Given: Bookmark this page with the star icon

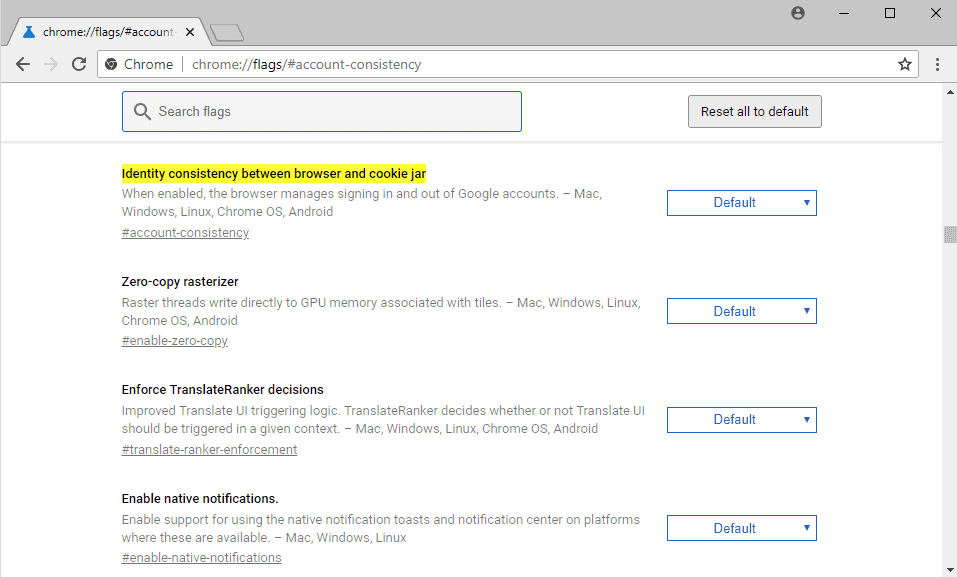Looking at the screenshot, I should coord(905,64).
